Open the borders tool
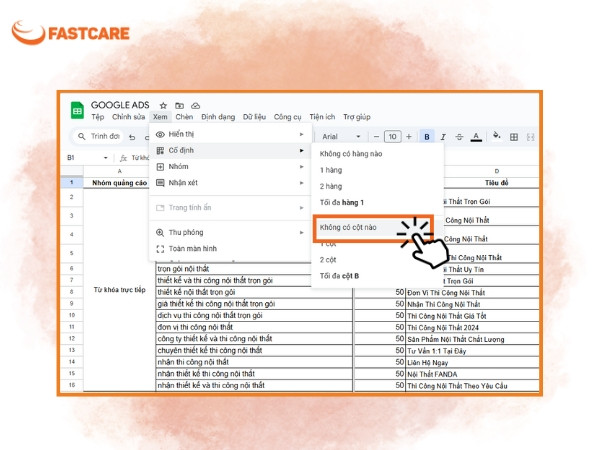This screenshot has width=600, height=450. pyautogui.click(x=514, y=137)
